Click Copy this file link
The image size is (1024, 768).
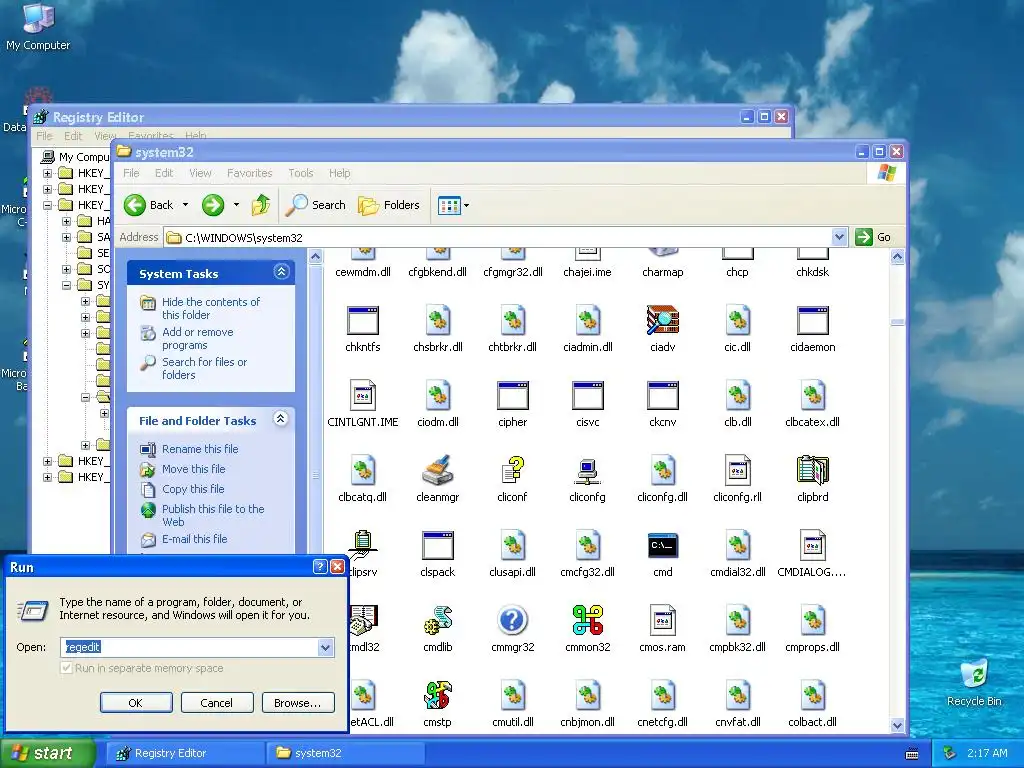(x=193, y=488)
